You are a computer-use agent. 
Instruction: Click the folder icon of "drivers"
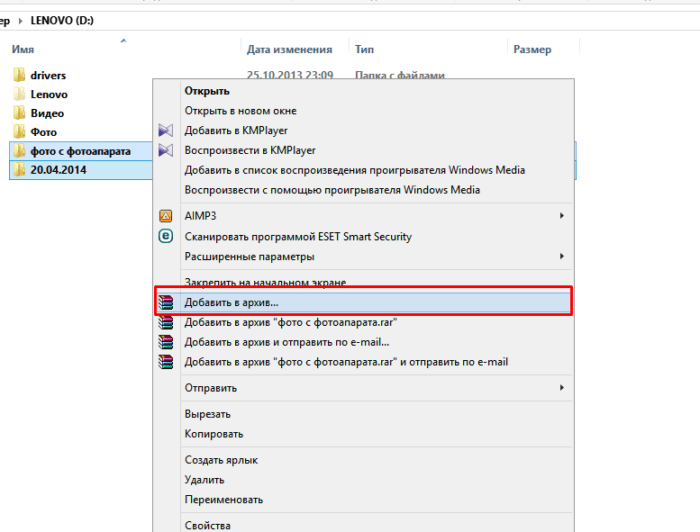tap(19, 75)
